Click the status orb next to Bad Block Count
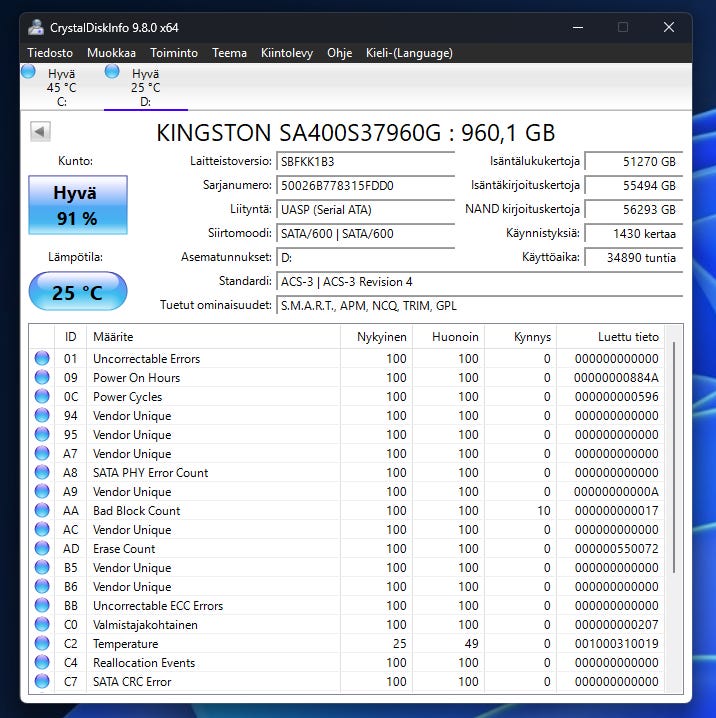Image resolution: width=716 pixels, height=718 pixels. 42,510
